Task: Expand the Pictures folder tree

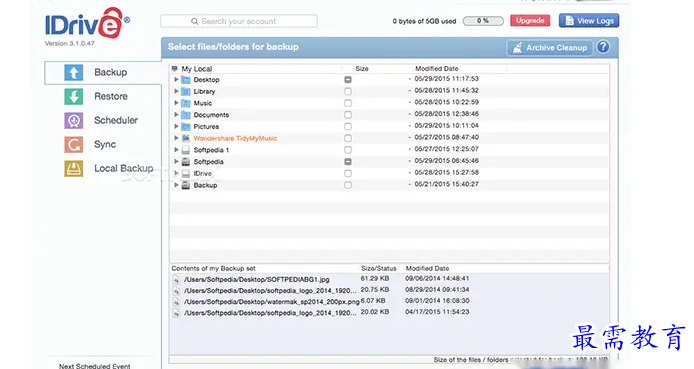Action: coord(176,127)
